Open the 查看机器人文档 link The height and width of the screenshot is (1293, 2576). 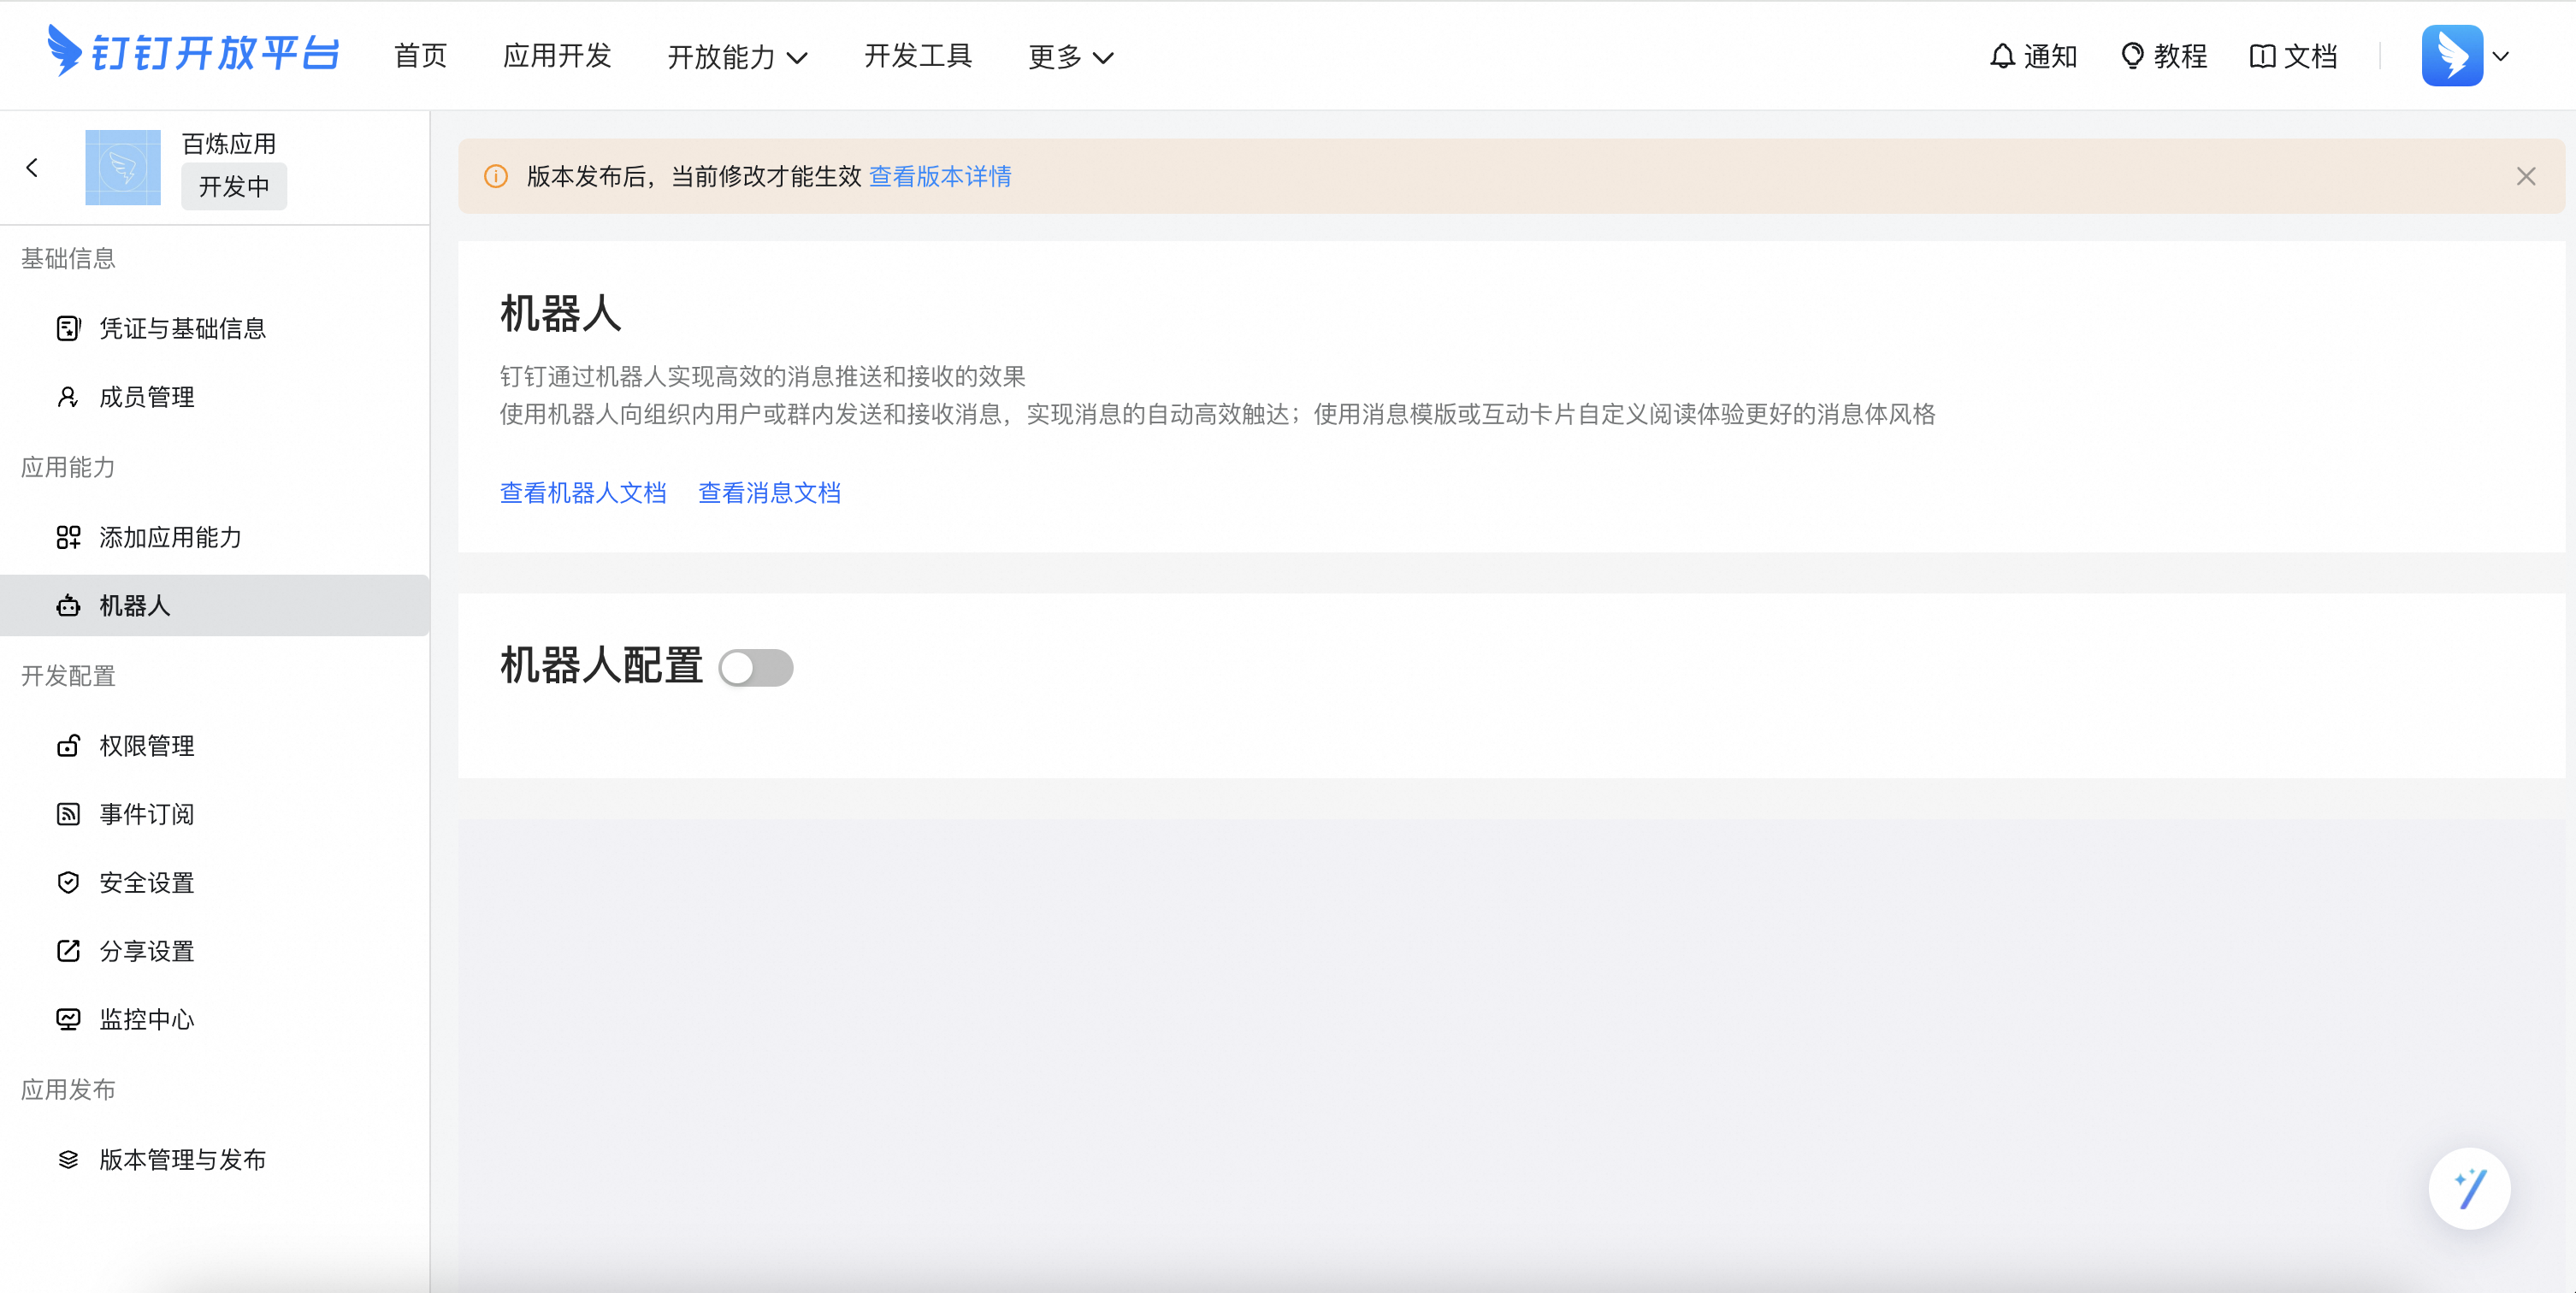pyautogui.click(x=582, y=493)
